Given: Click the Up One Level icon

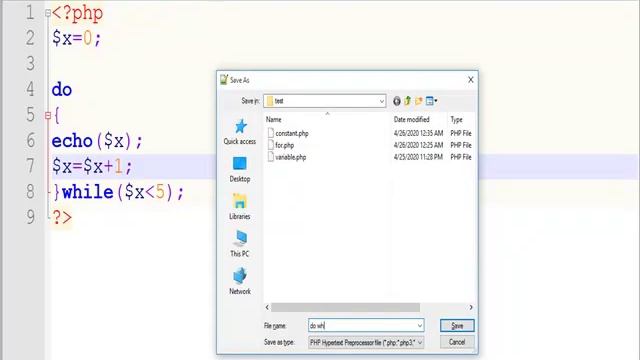Looking at the screenshot, I should [407, 101].
